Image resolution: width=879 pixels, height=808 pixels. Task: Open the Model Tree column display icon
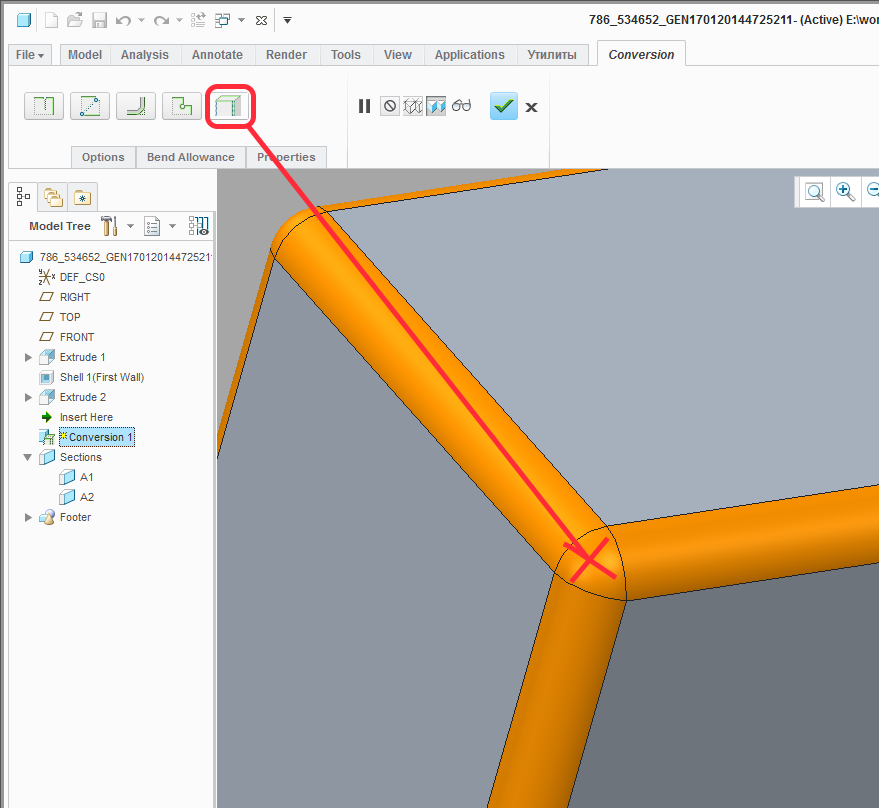pos(199,226)
